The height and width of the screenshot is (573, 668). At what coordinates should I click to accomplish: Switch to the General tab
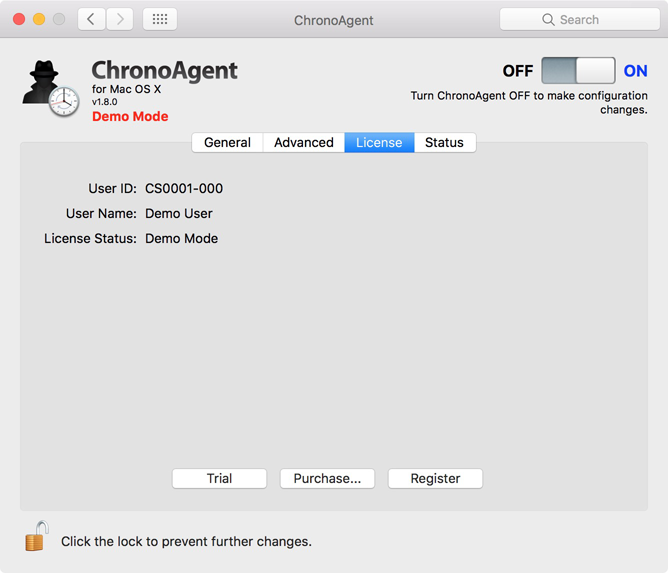click(227, 142)
